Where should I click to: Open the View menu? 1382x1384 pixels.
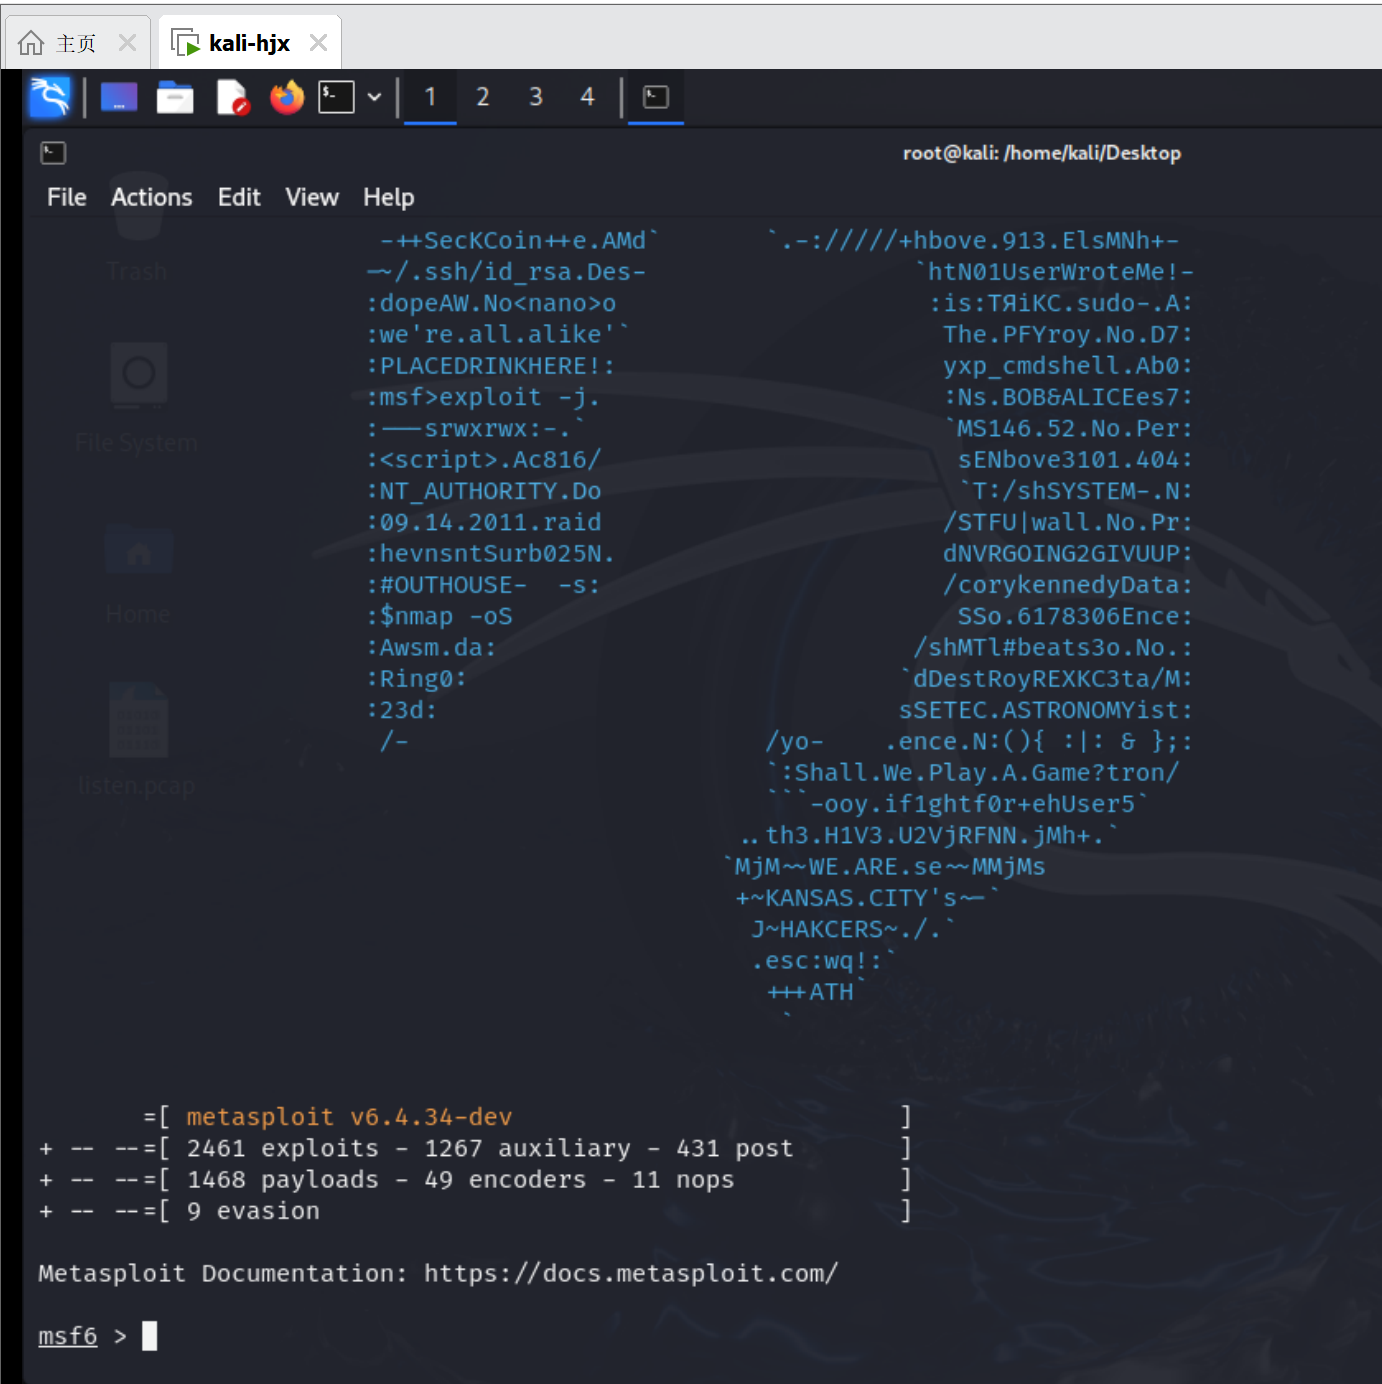tap(312, 197)
